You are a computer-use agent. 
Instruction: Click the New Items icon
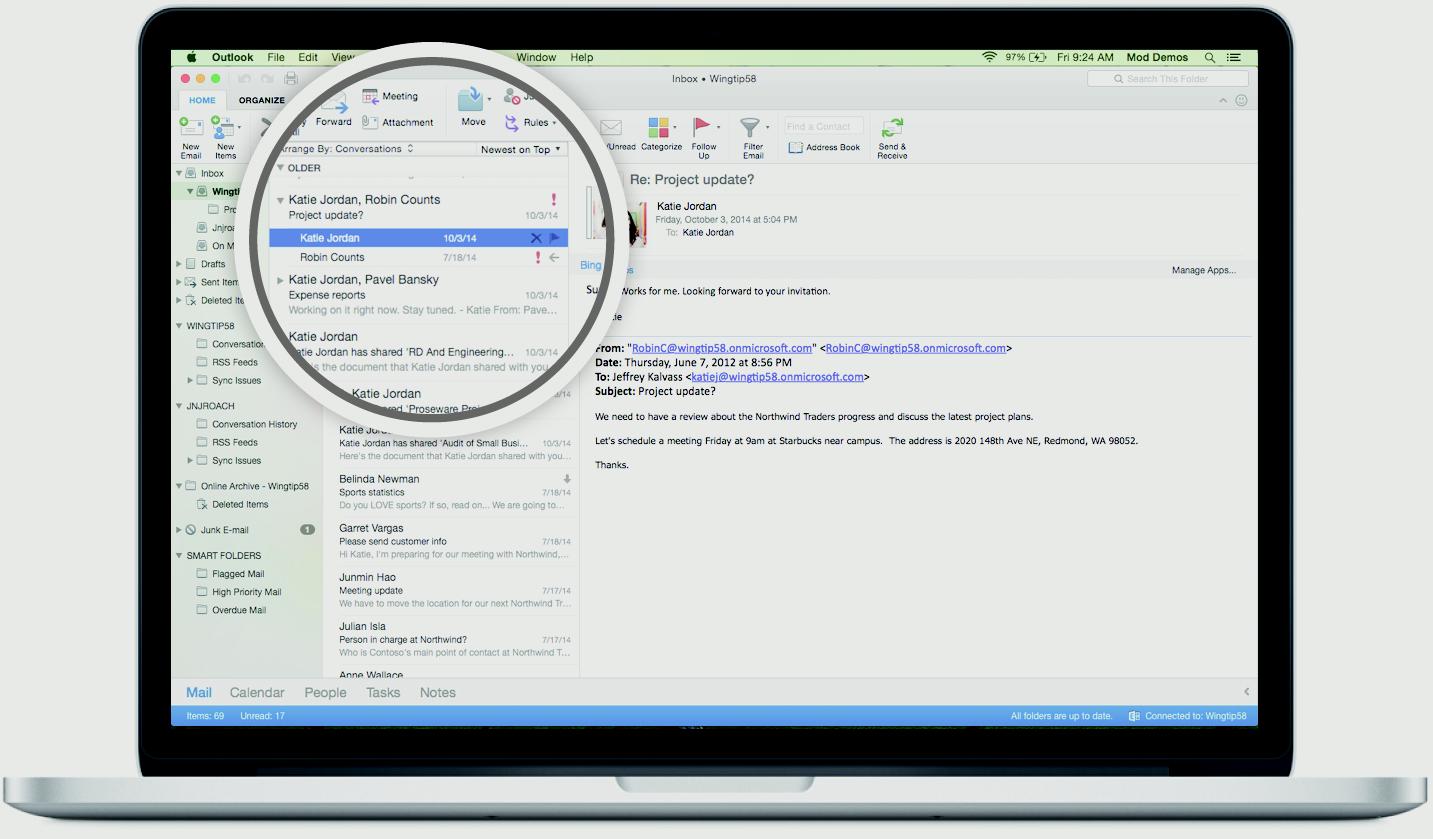(223, 127)
